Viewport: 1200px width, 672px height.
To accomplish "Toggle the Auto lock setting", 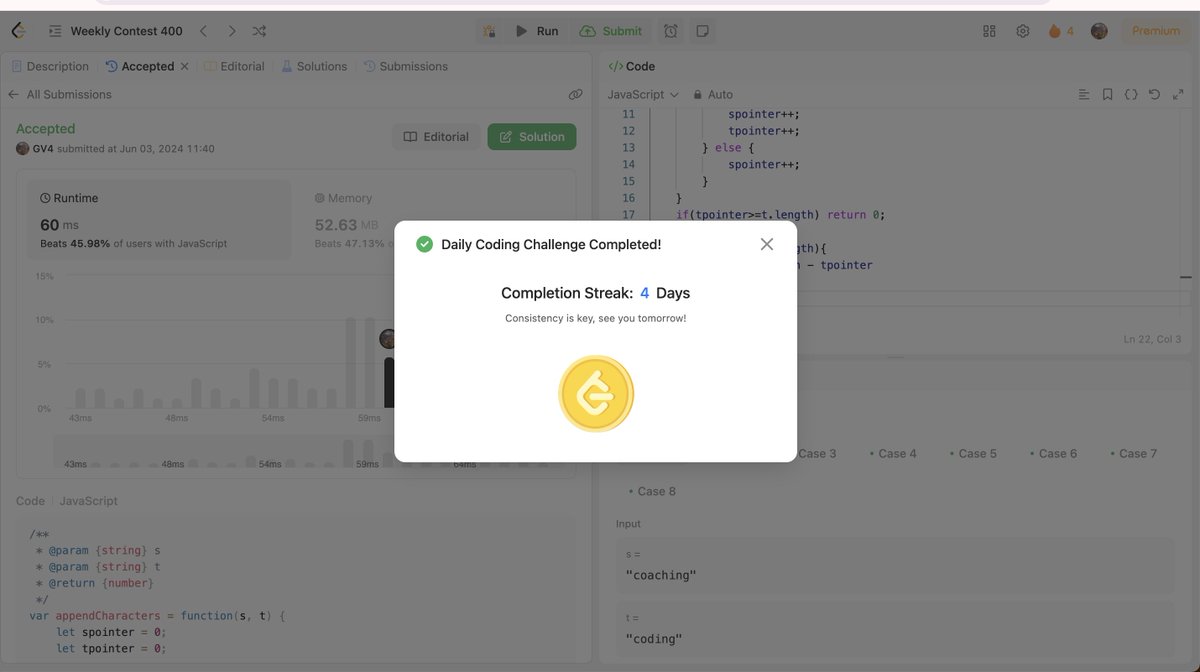I will point(713,93).
